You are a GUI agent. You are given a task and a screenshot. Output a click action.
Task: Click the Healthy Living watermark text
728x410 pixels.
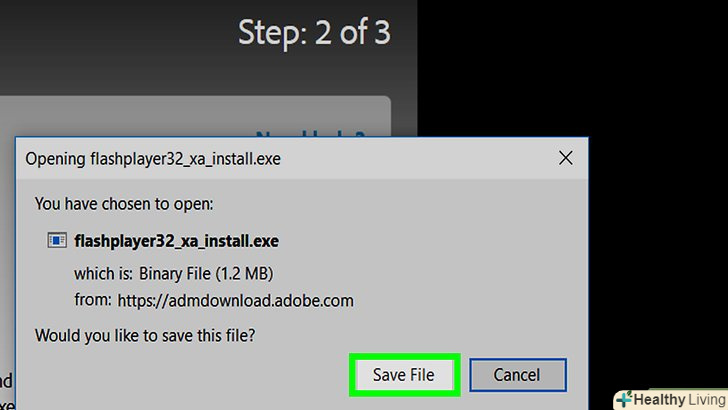[680, 399]
